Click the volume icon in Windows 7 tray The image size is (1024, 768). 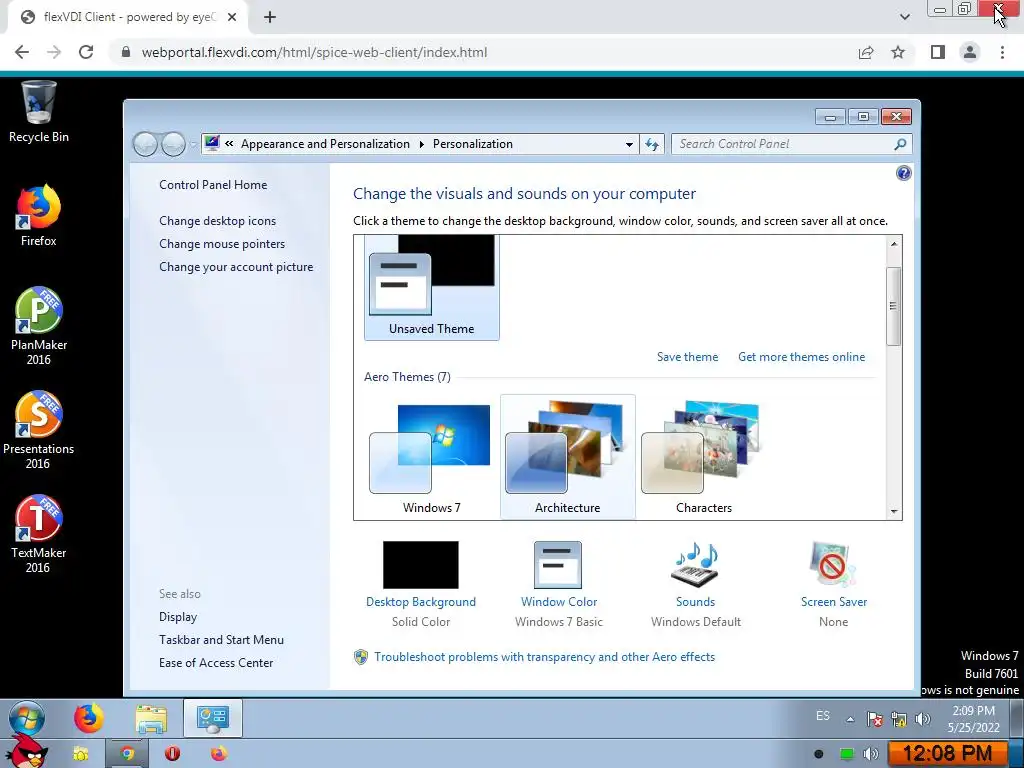(x=922, y=719)
